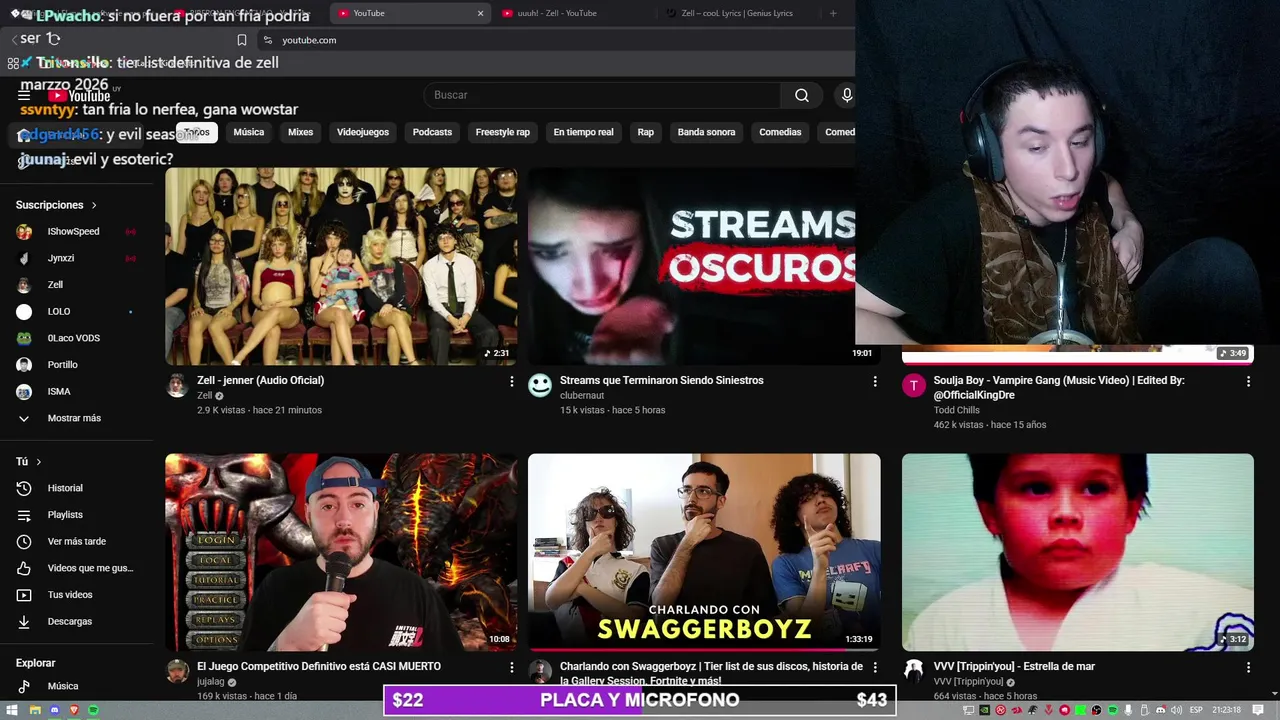The width and height of the screenshot is (1280, 720).
Task: Select the Videojuegos filter chip
Action: click(363, 132)
